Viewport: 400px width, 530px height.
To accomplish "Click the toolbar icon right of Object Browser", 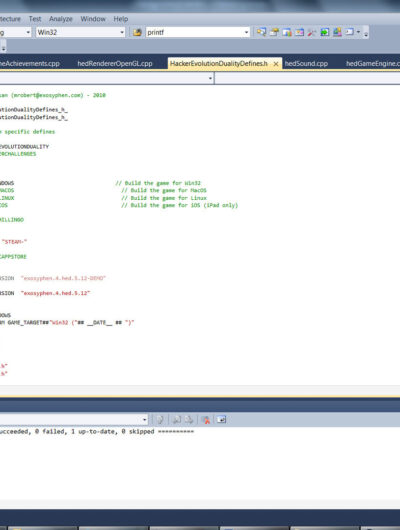I will pyautogui.click(x=299, y=32).
